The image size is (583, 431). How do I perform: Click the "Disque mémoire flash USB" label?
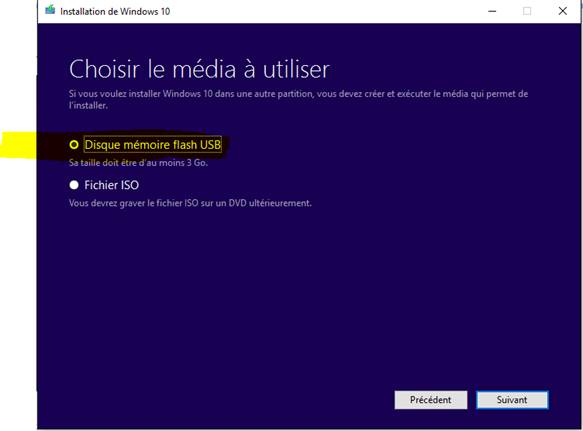click(153, 145)
